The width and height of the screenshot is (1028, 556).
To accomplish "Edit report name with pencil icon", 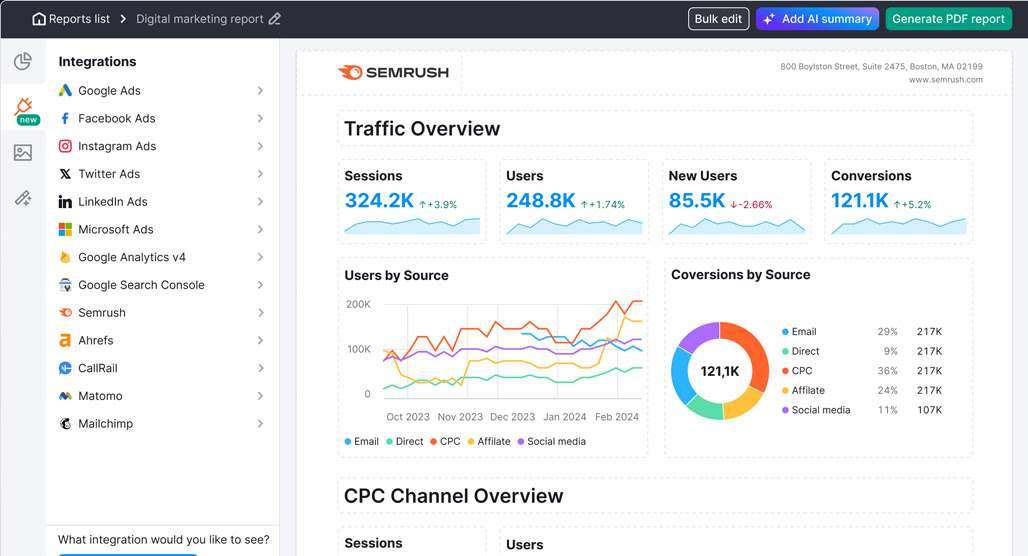I will (275, 19).
